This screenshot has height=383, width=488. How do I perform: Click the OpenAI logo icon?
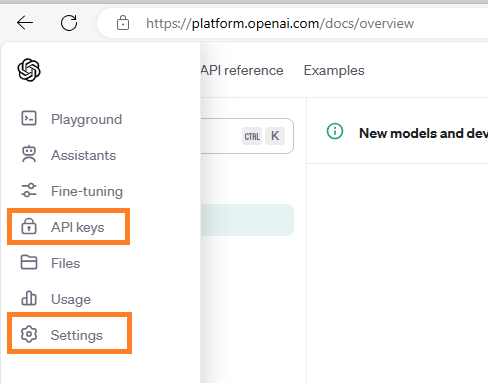click(29, 70)
